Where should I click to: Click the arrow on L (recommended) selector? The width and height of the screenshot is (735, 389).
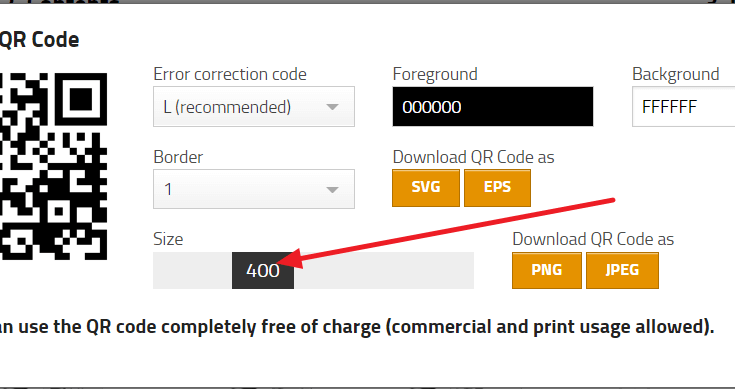[332, 107]
